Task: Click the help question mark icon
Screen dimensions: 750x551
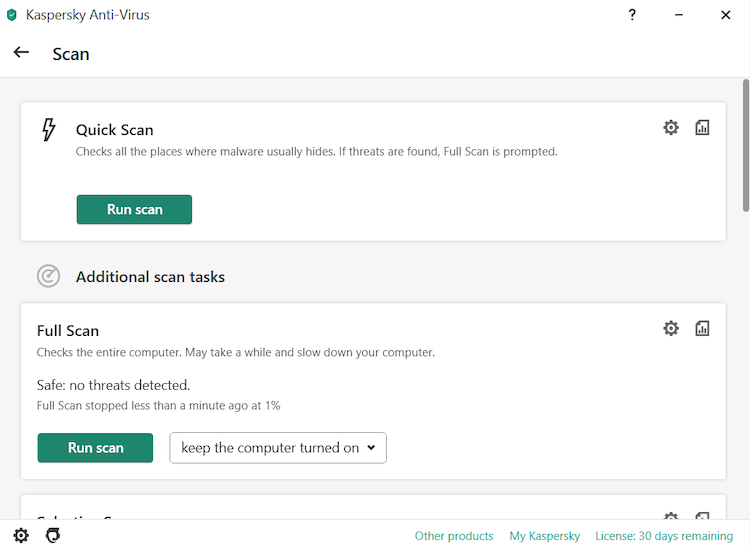Action: pos(632,15)
